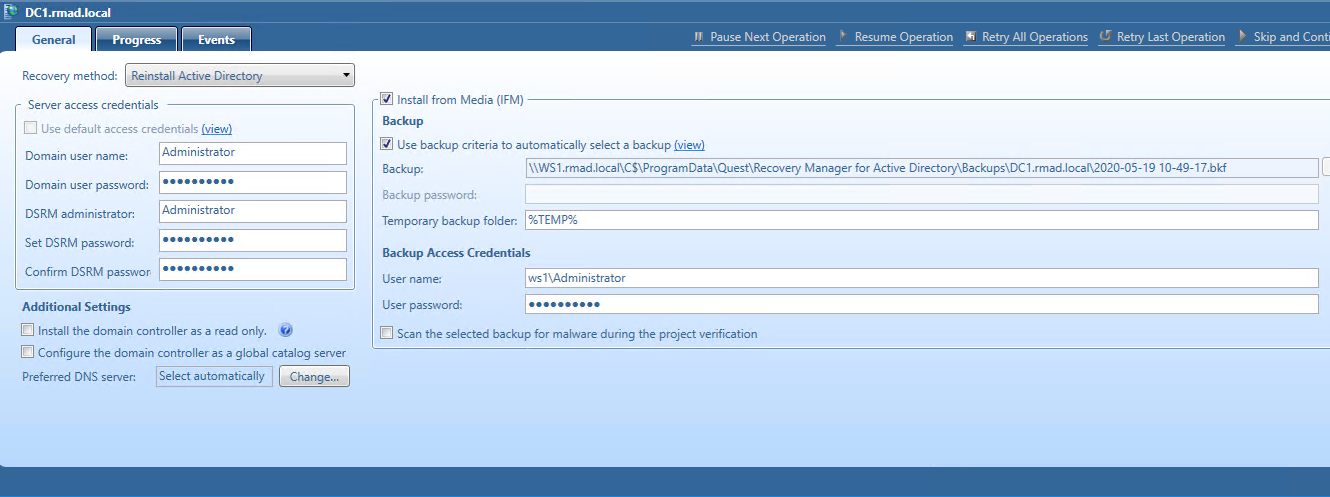Click the read-only help question mark icon
The width and height of the screenshot is (1330, 497).
pos(285,330)
